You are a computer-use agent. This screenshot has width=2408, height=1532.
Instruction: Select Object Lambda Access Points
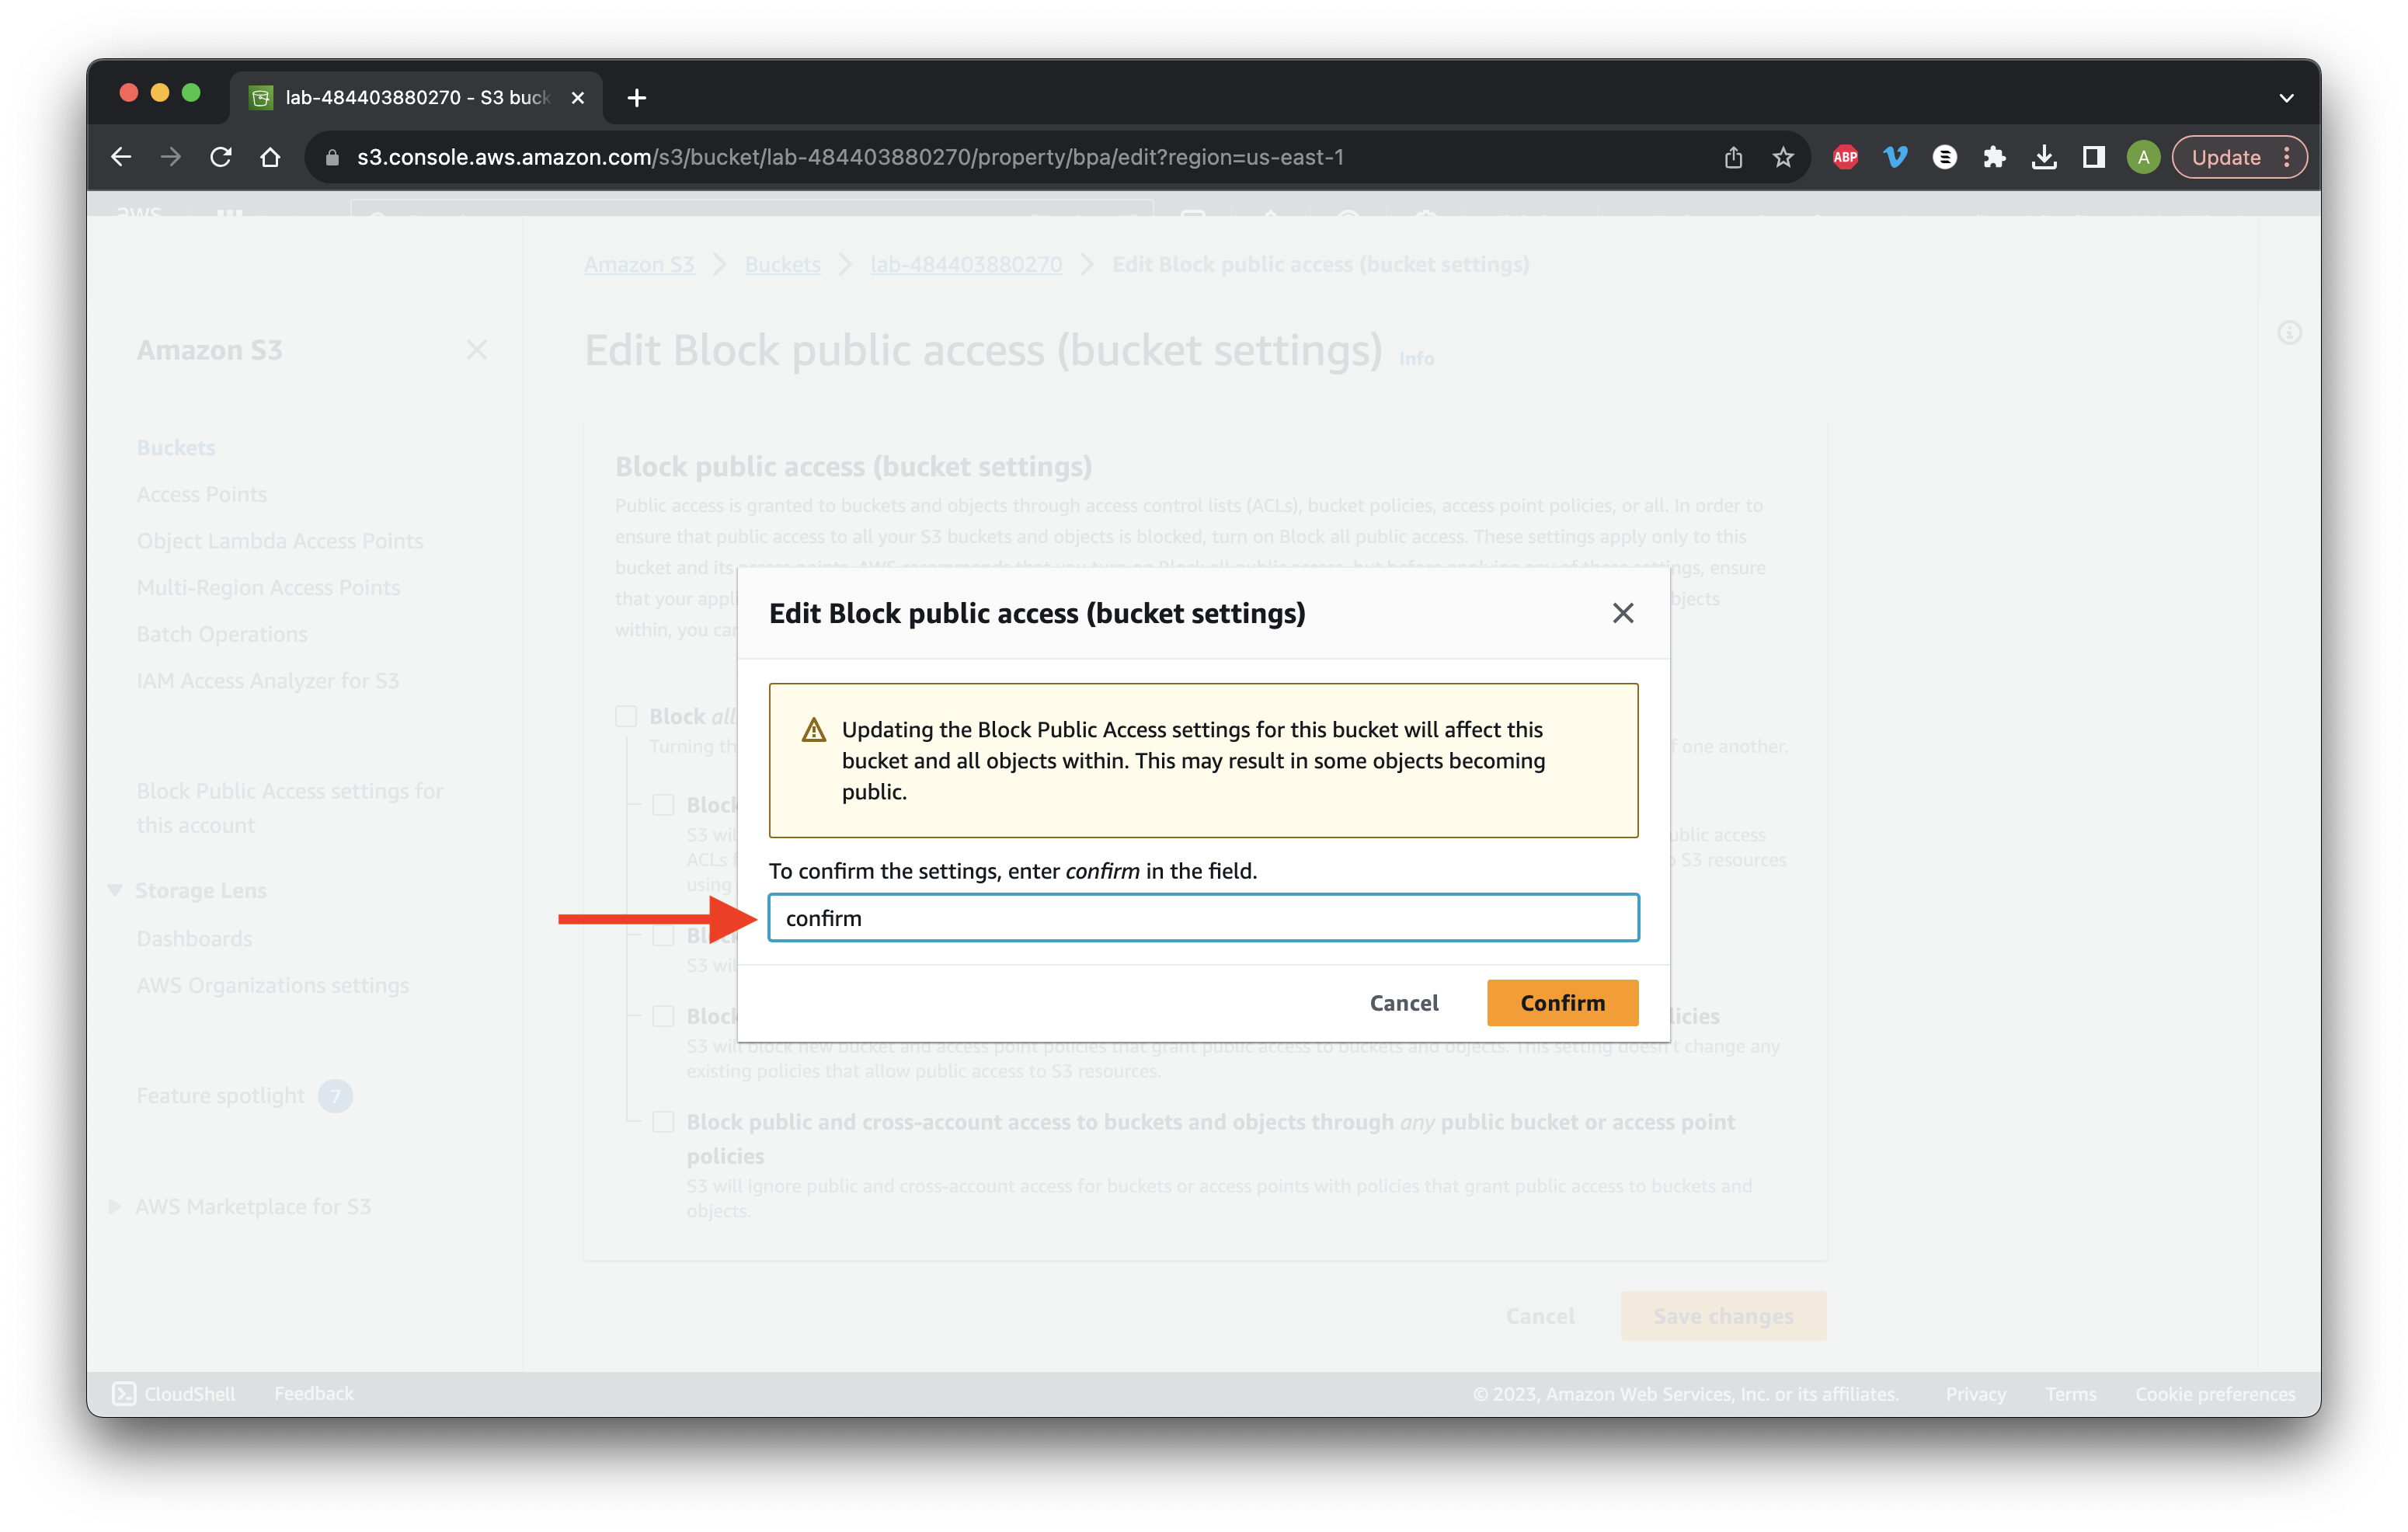(280, 540)
